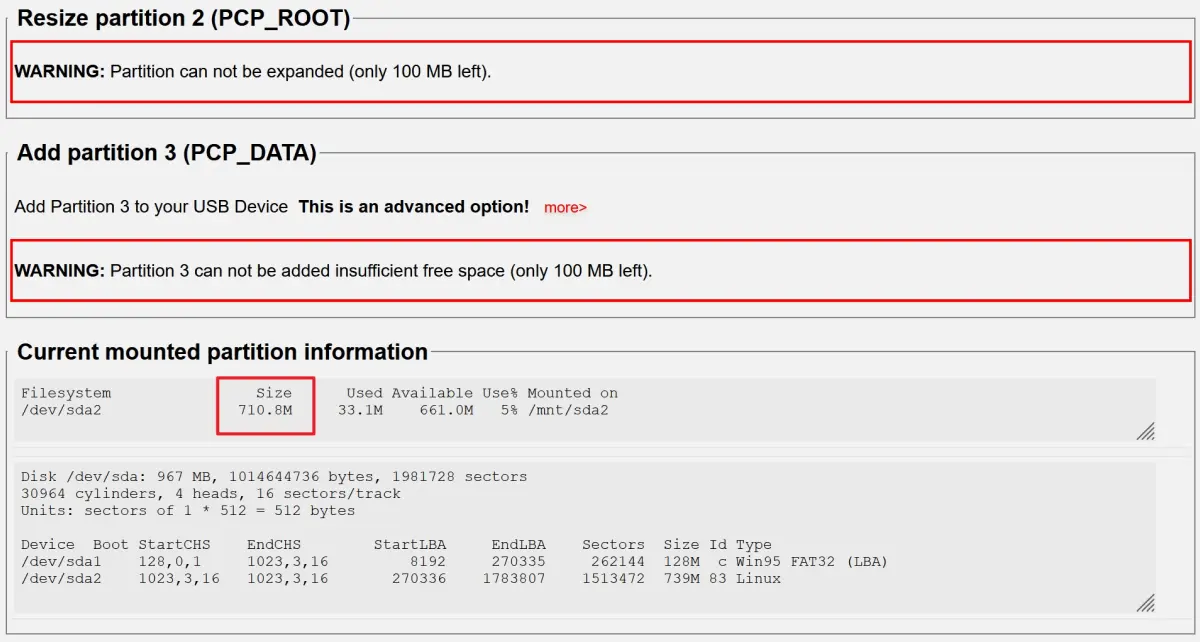
Task: Click /dev/sda1 in the partition table
Action: click(x=61, y=562)
